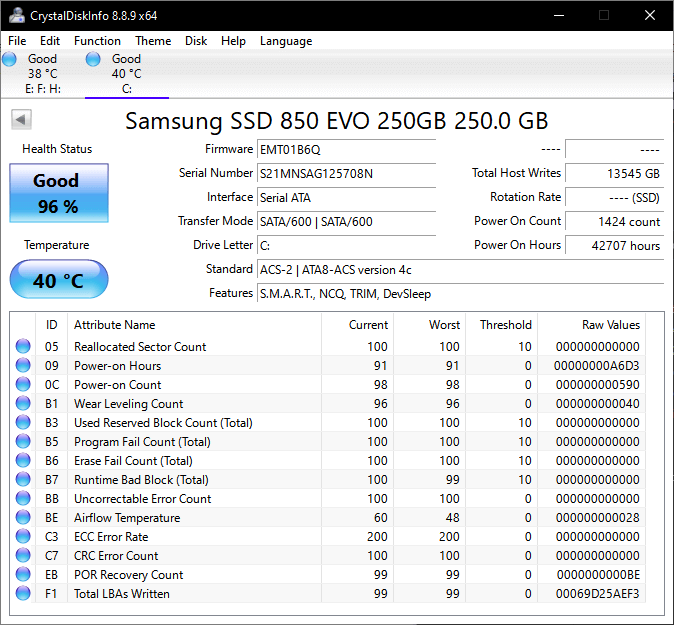Click Total Host Writes value 13545 GB
This screenshot has height=625, width=674.
pos(615,174)
